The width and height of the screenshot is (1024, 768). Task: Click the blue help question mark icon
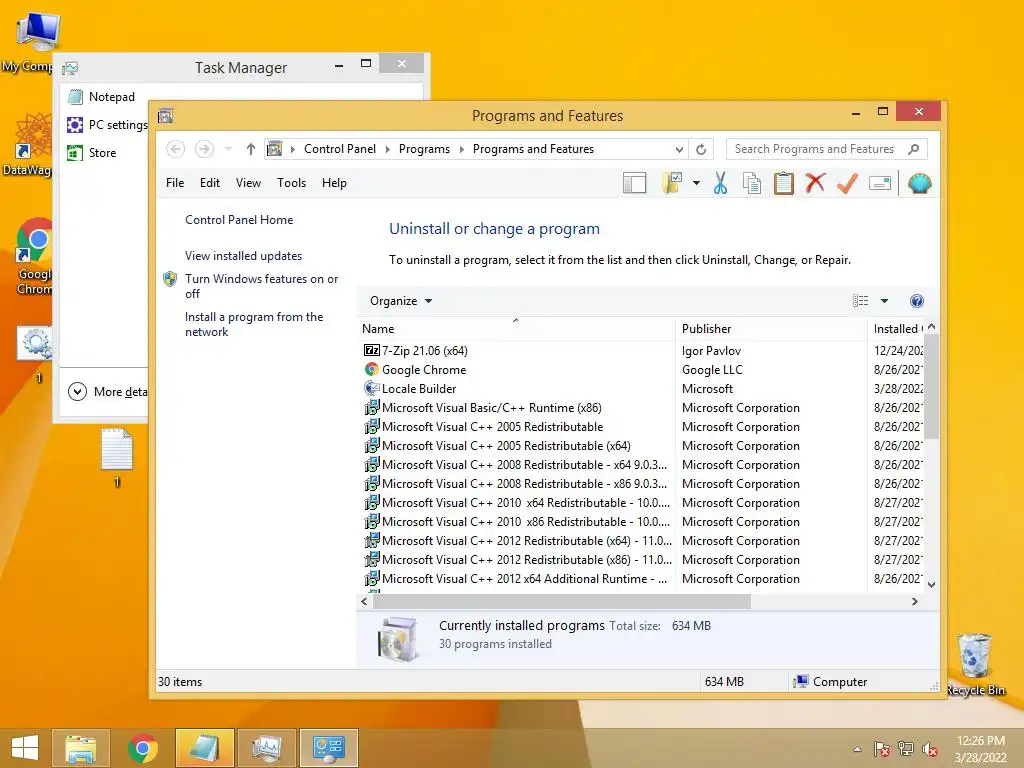916,301
